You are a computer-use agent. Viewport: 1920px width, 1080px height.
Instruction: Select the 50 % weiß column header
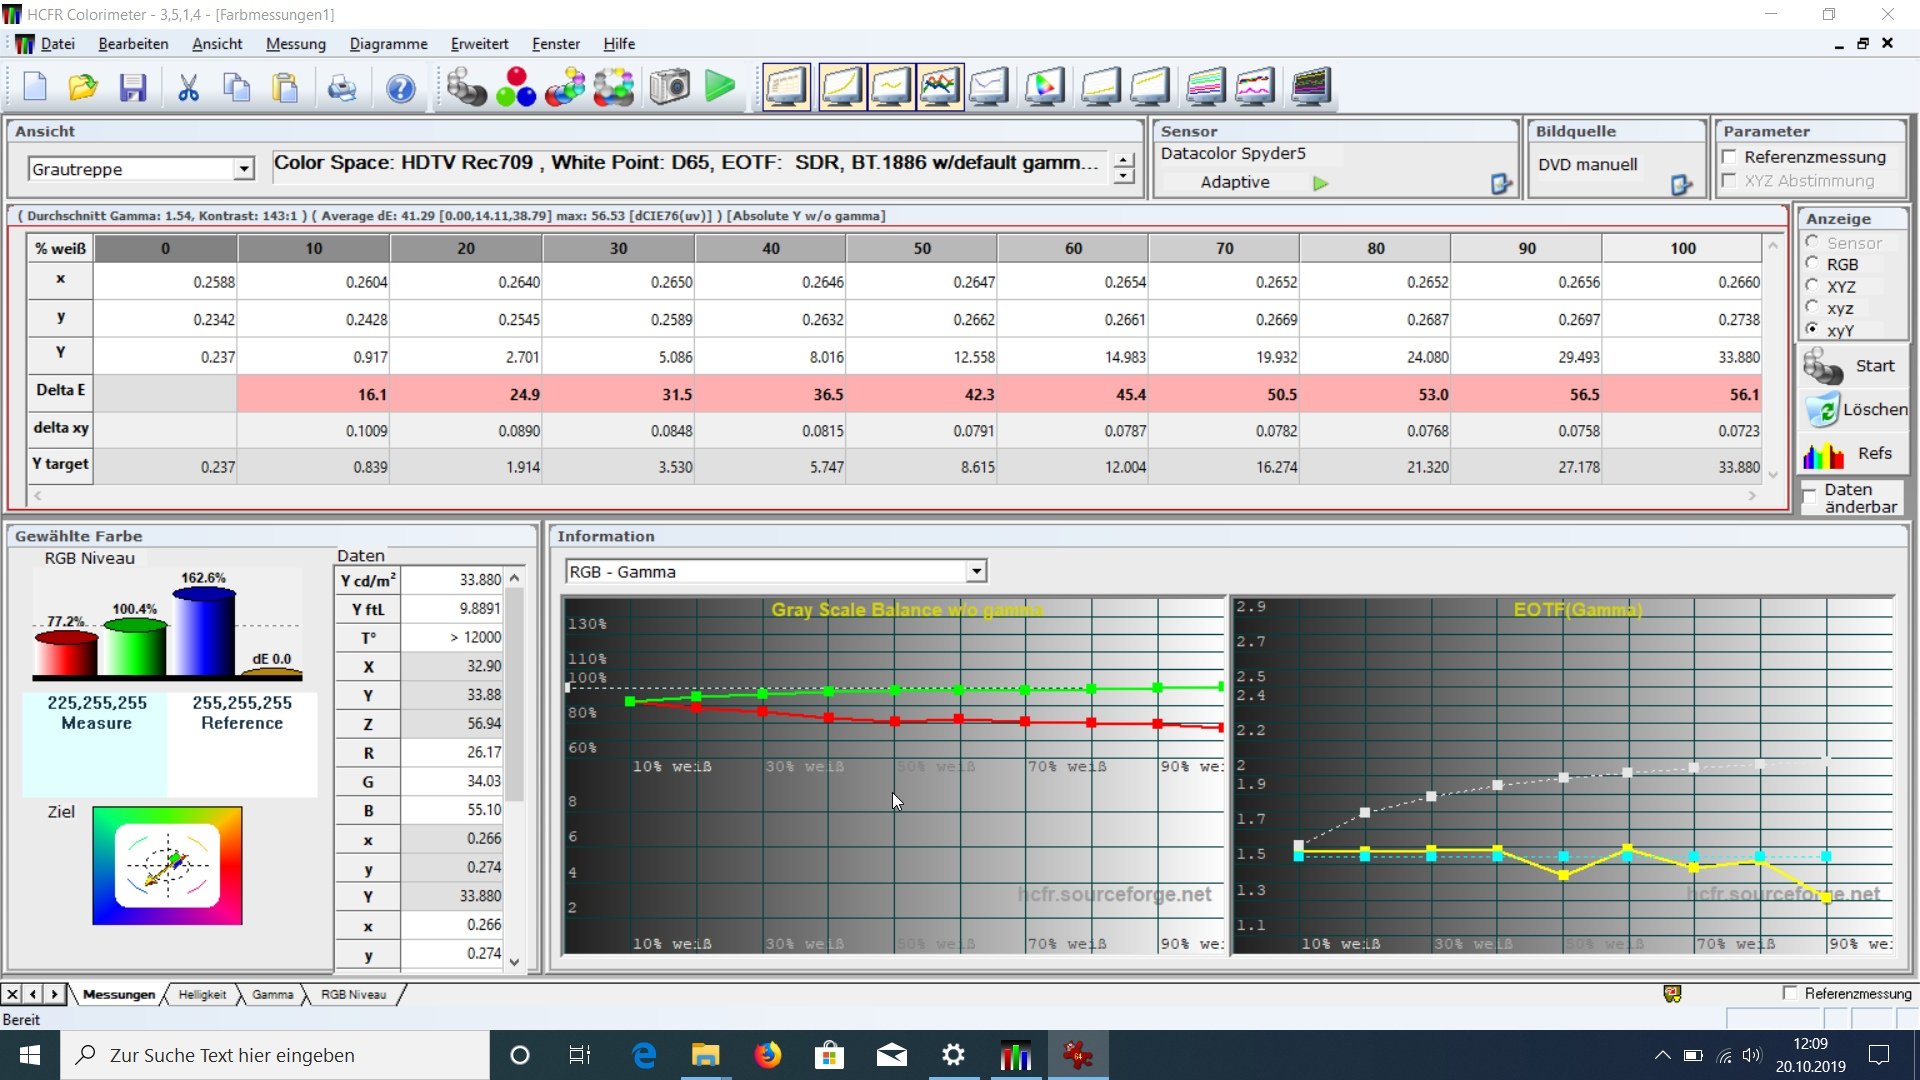click(x=922, y=248)
